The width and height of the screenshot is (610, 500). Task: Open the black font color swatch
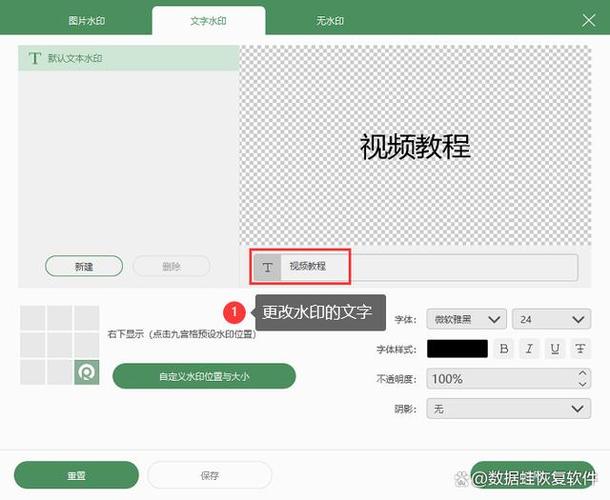pyautogui.click(x=457, y=349)
